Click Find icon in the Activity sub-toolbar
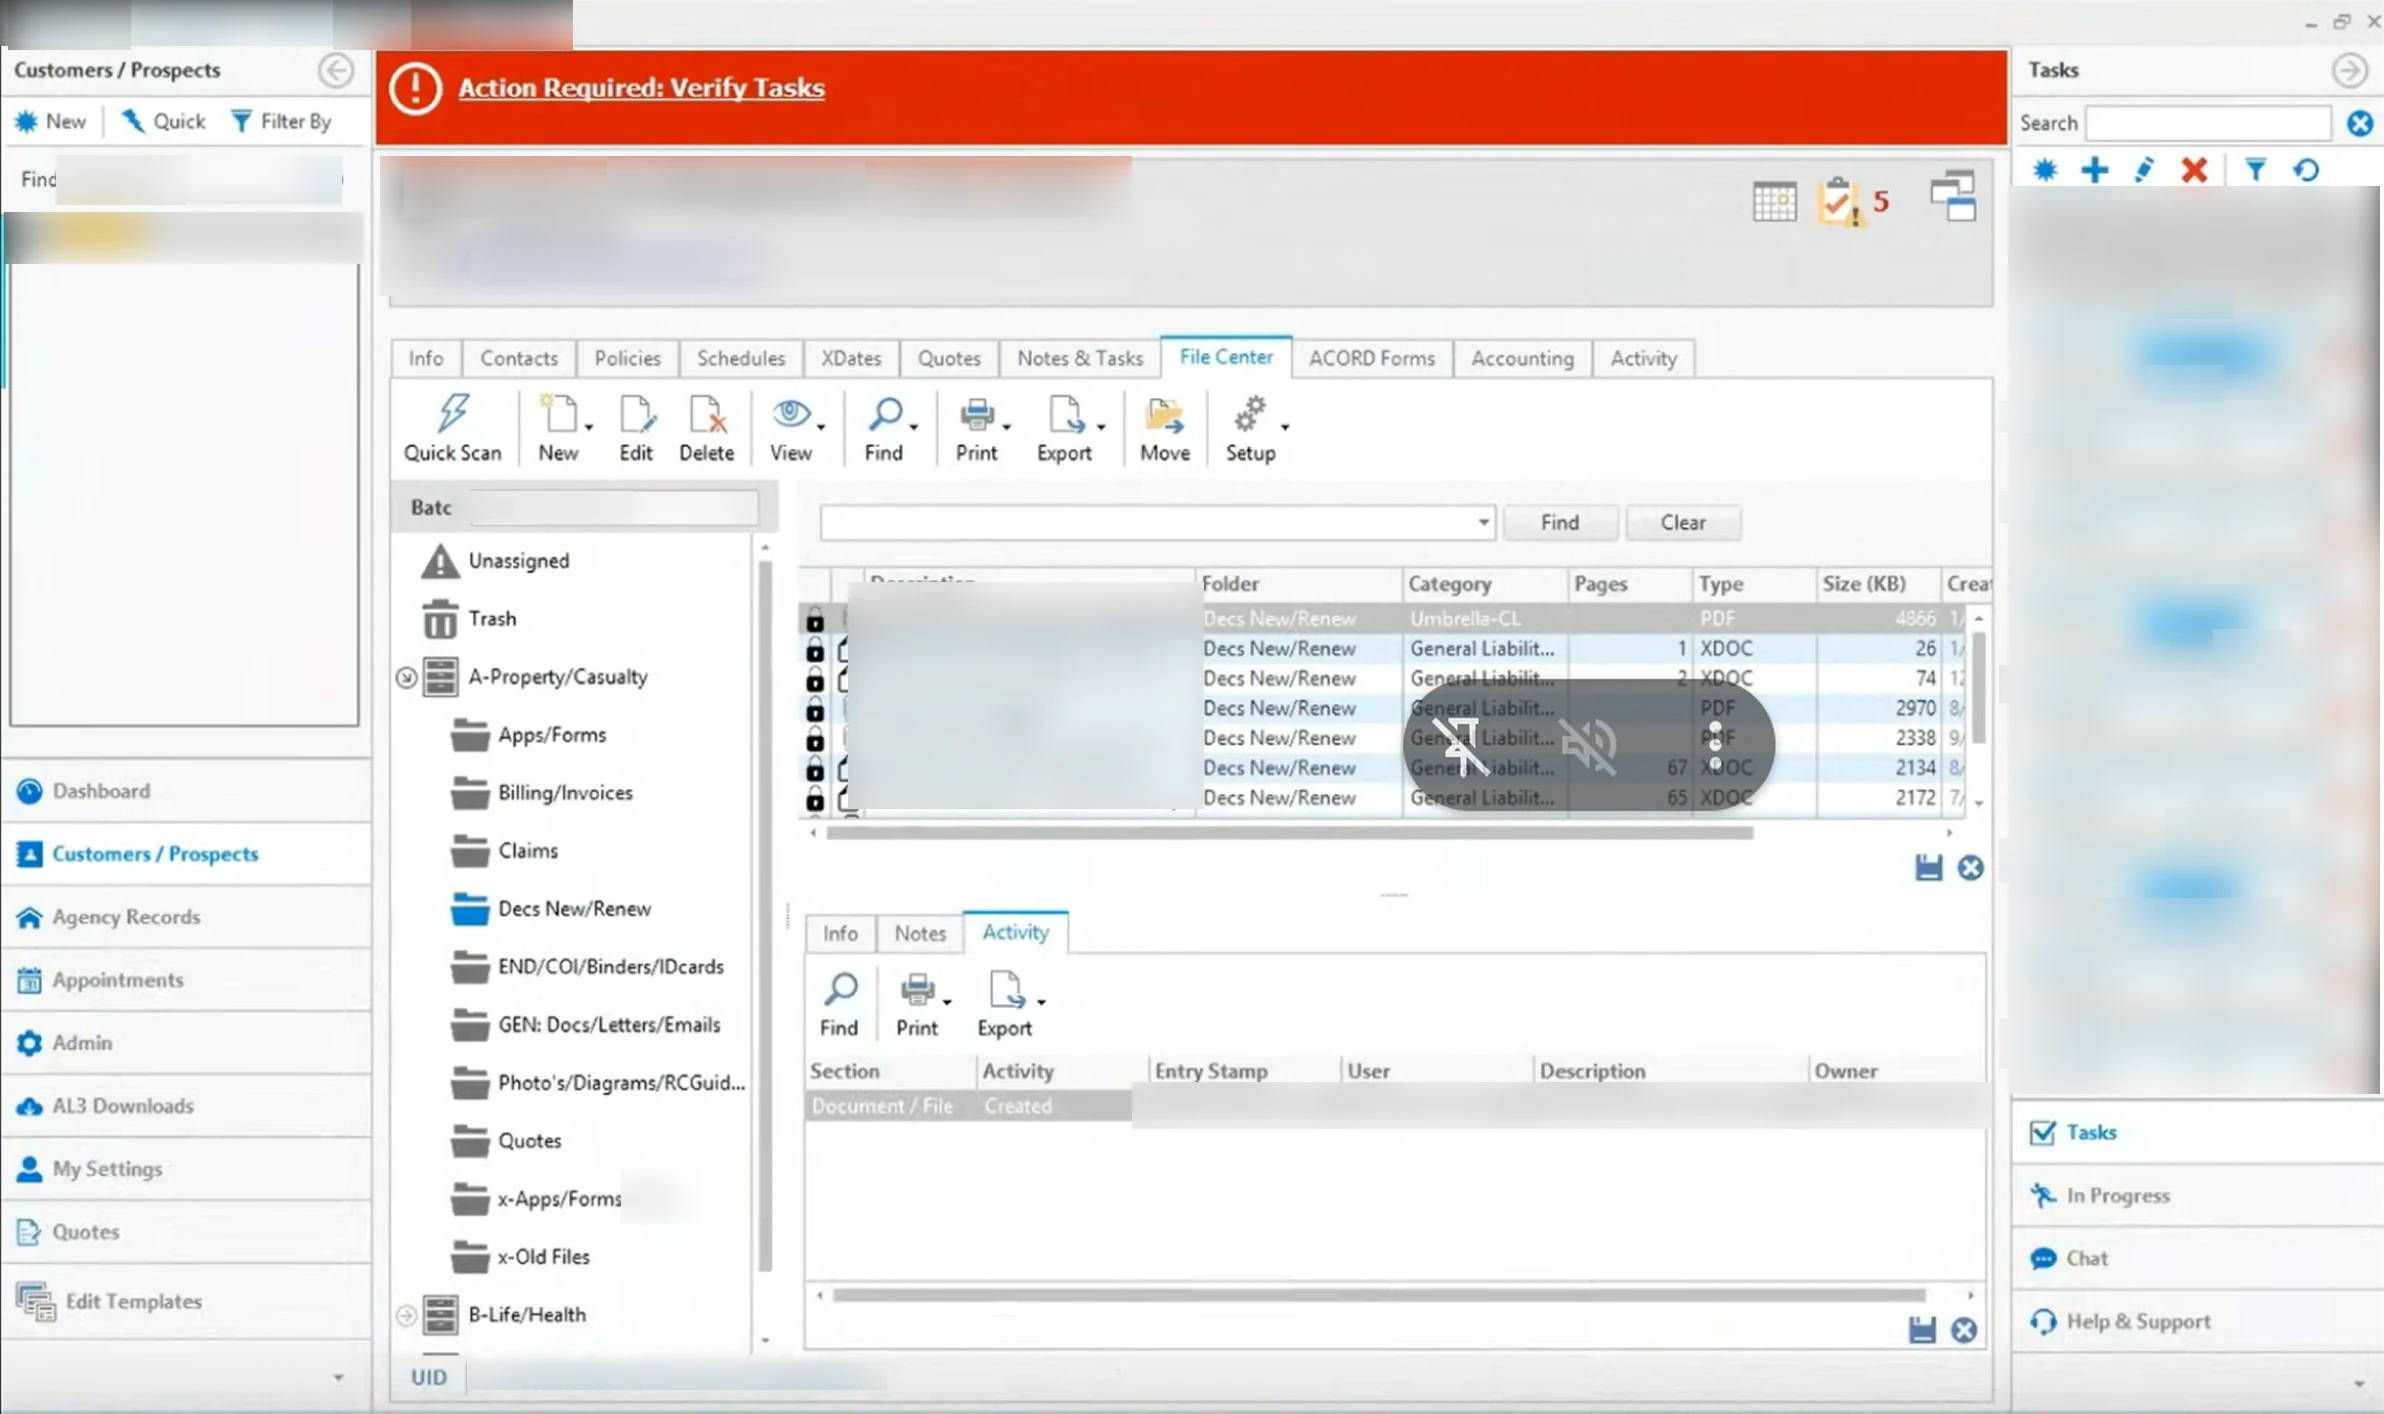 pyautogui.click(x=840, y=990)
